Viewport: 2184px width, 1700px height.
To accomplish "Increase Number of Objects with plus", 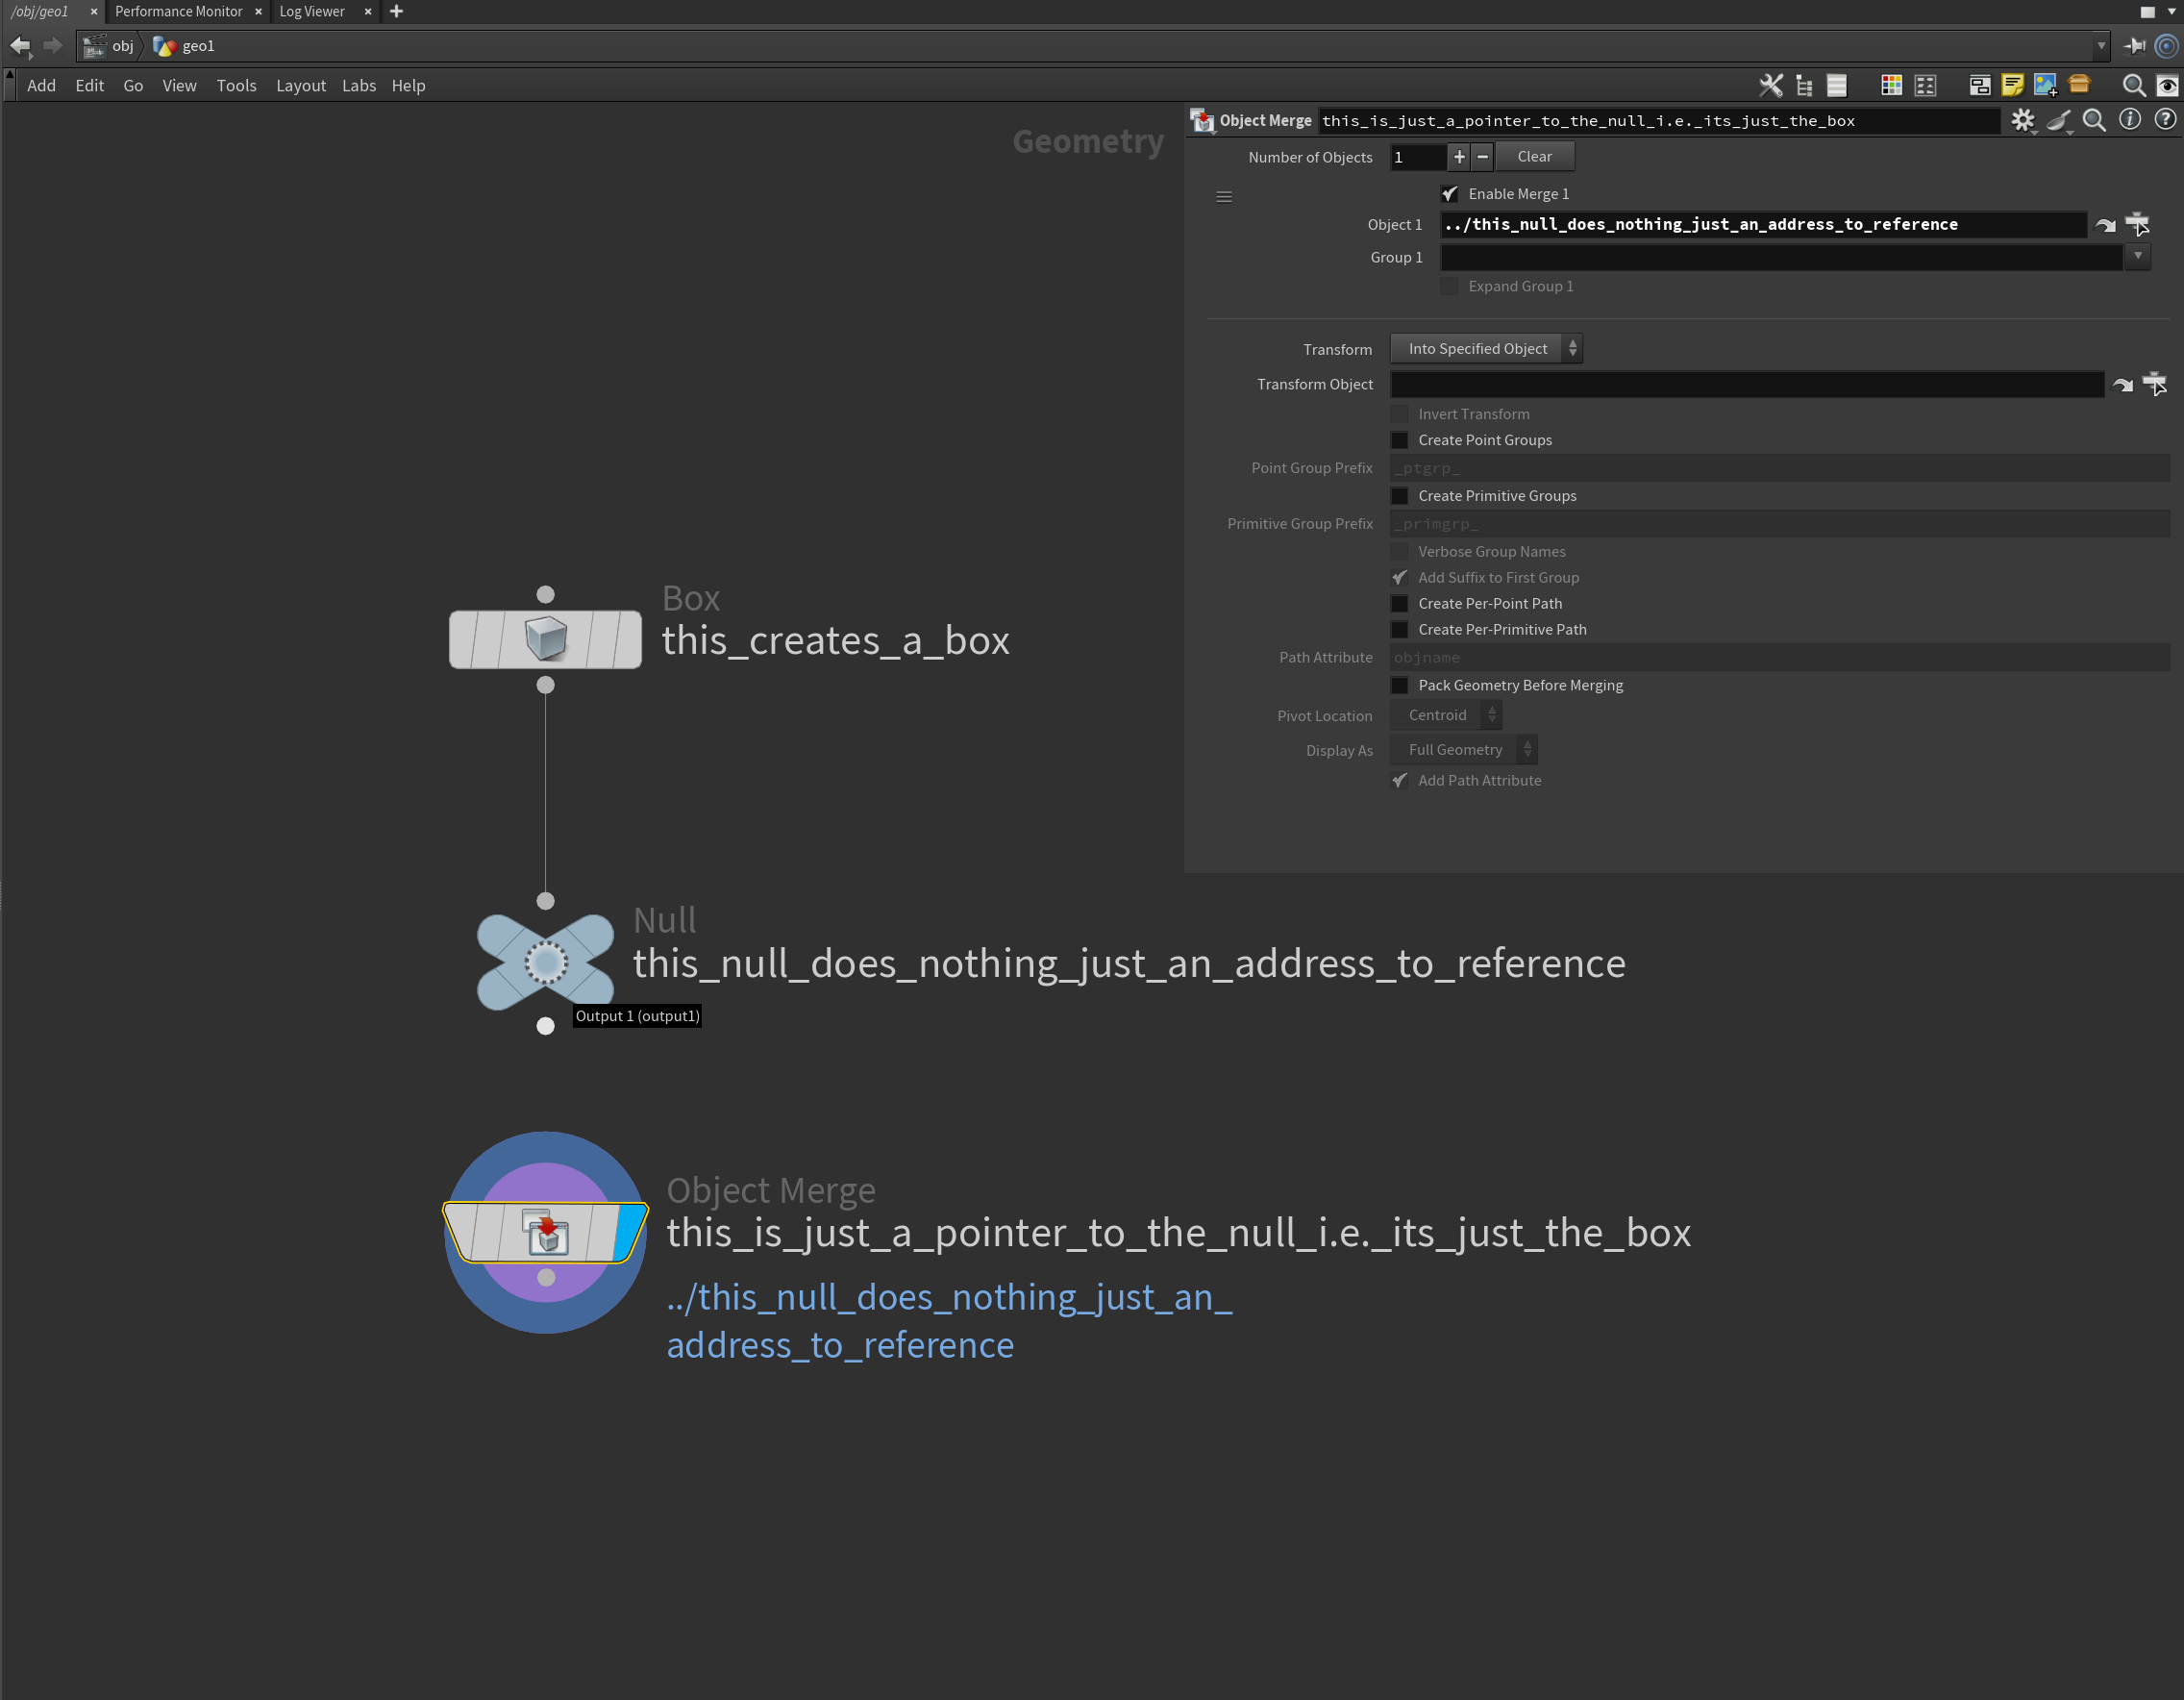I will coord(1459,157).
